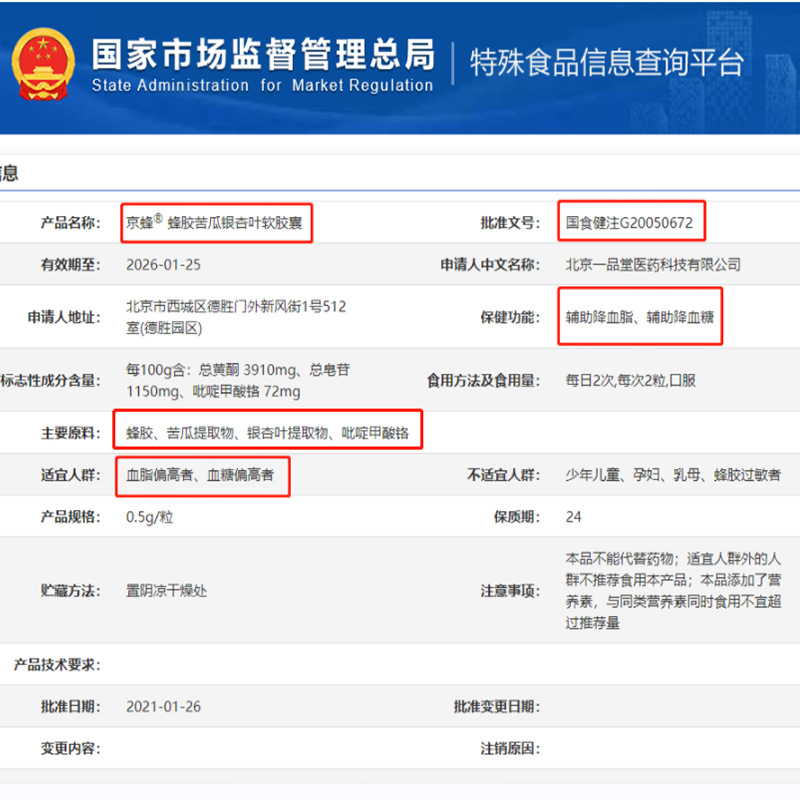Click the 申请人中文名称 label
Screen dimensions: 800x800
tap(490, 264)
